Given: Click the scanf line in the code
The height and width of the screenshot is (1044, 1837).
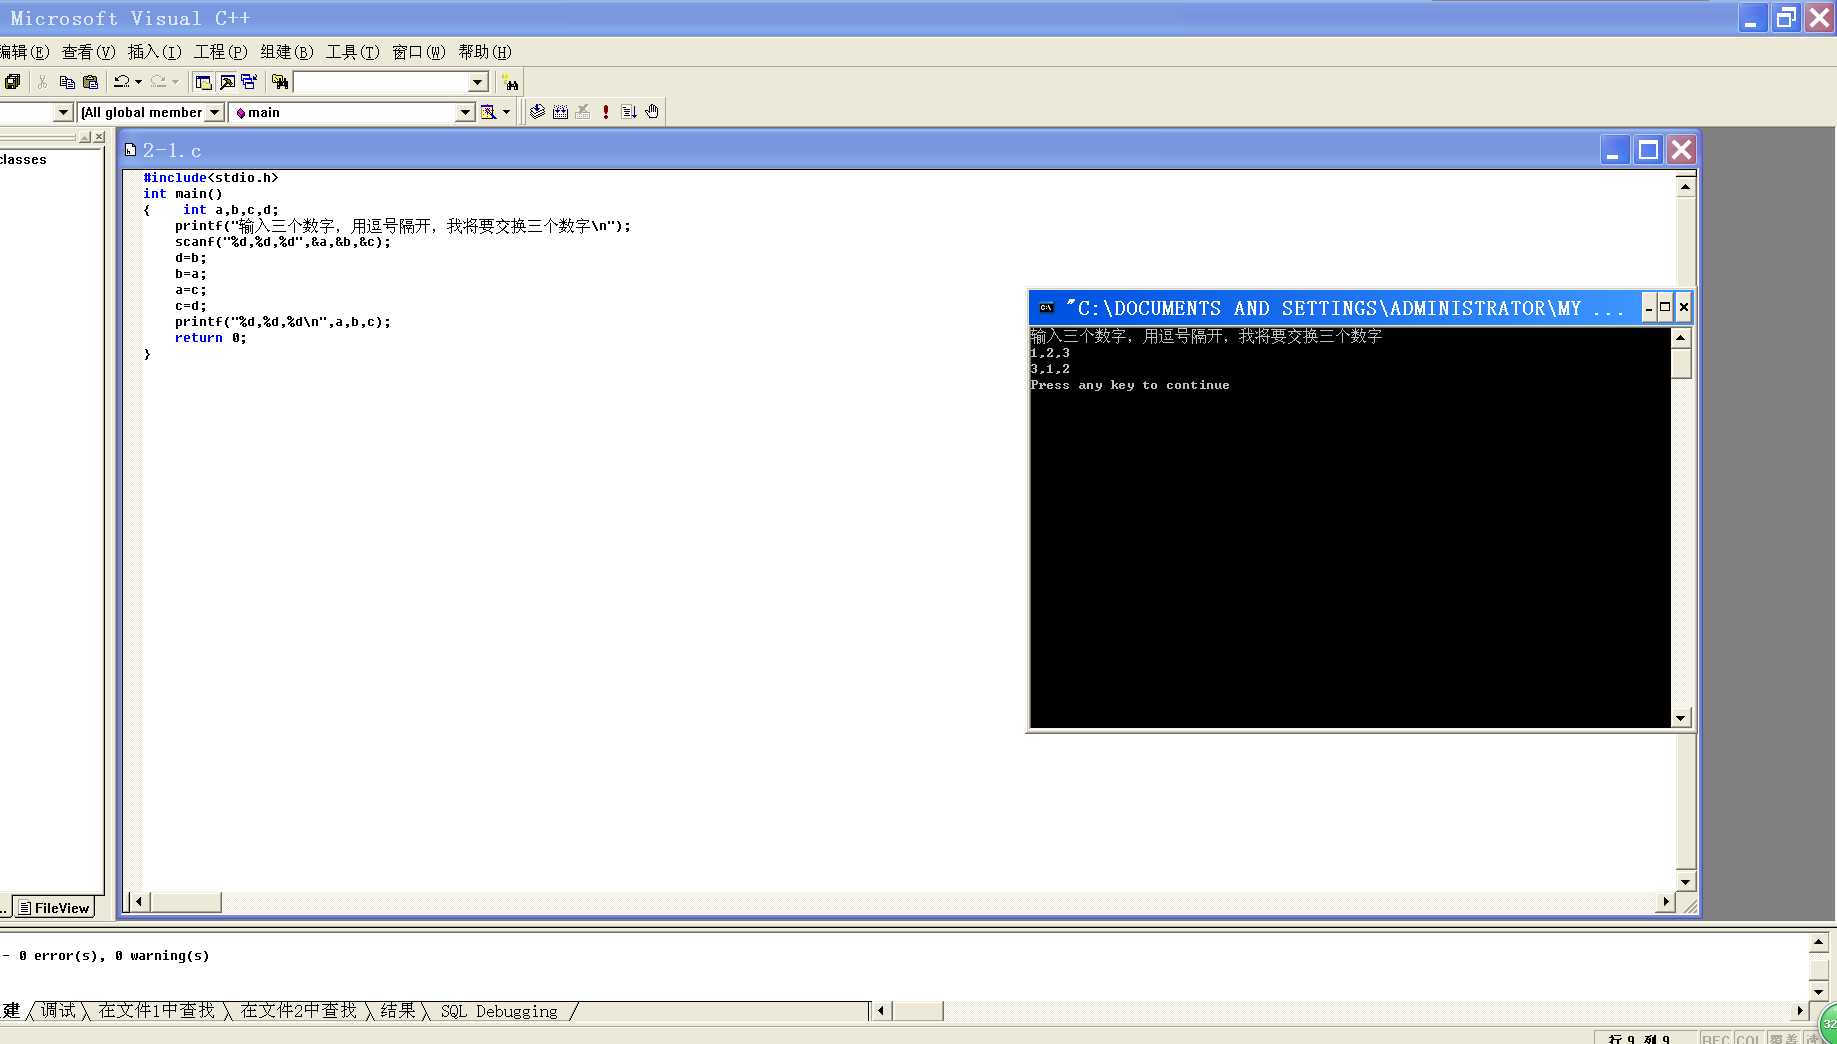Looking at the screenshot, I should [x=283, y=242].
